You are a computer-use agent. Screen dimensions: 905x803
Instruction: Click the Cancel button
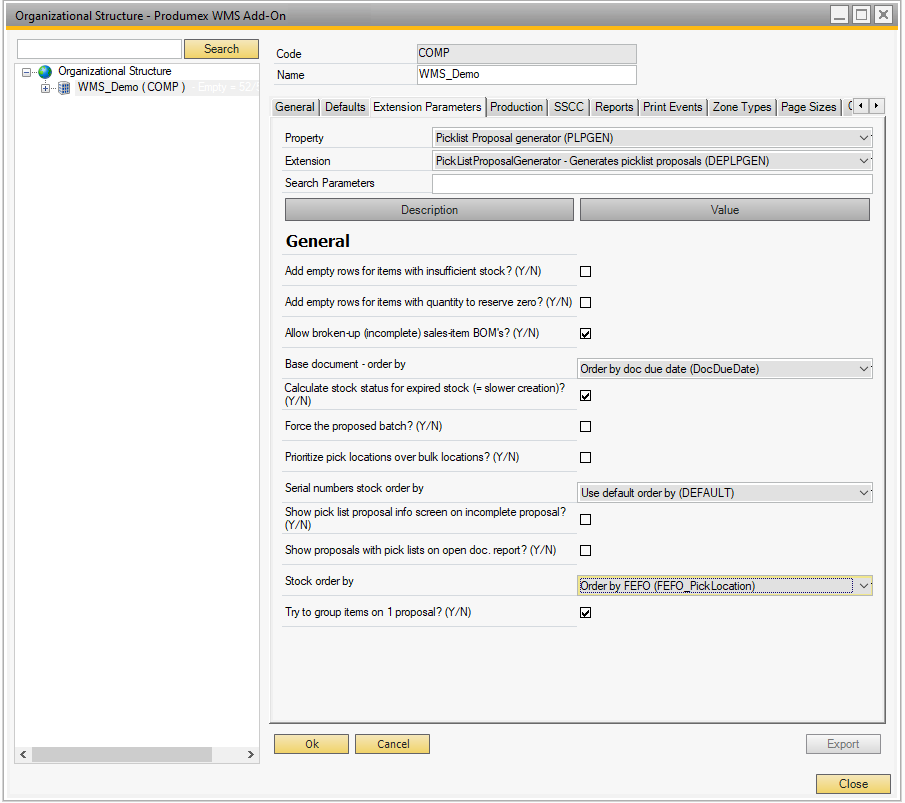[393, 744]
